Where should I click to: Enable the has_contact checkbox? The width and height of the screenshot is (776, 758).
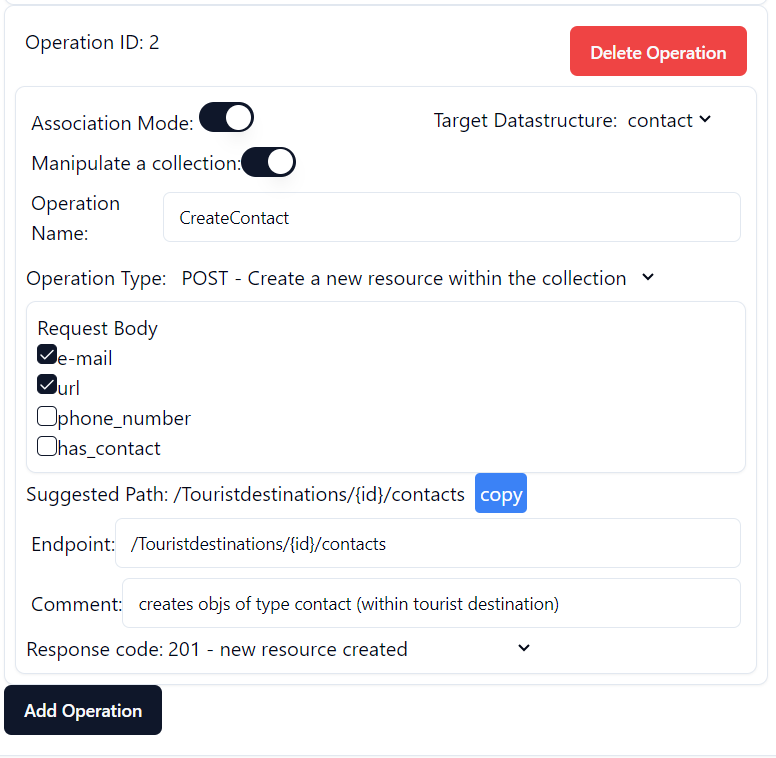(x=47, y=446)
